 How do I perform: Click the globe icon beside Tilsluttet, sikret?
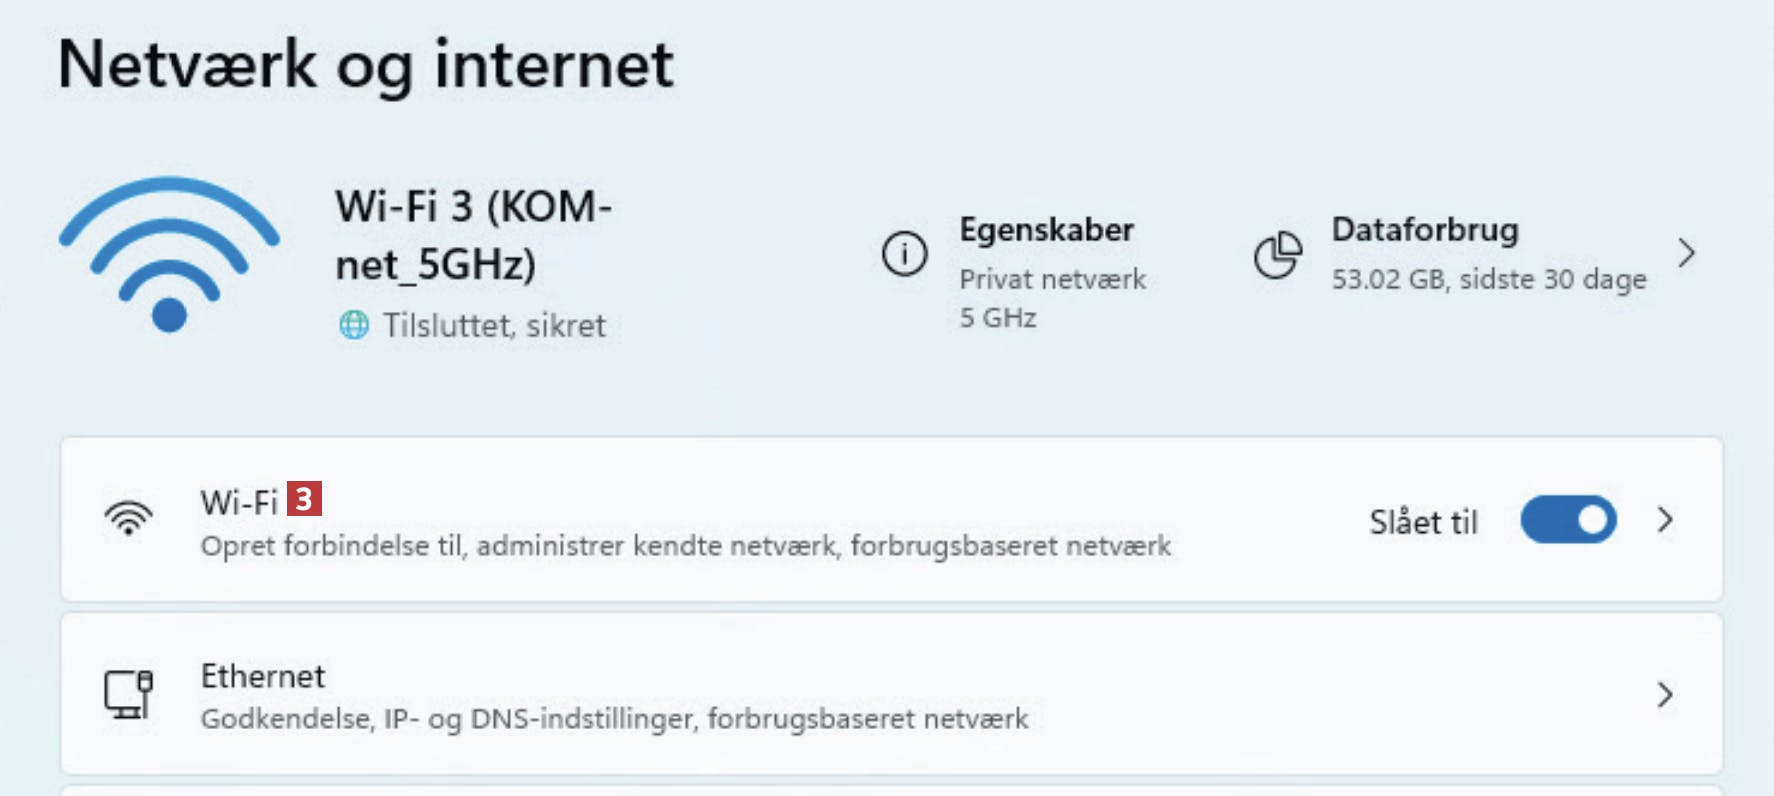[x=354, y=325]
